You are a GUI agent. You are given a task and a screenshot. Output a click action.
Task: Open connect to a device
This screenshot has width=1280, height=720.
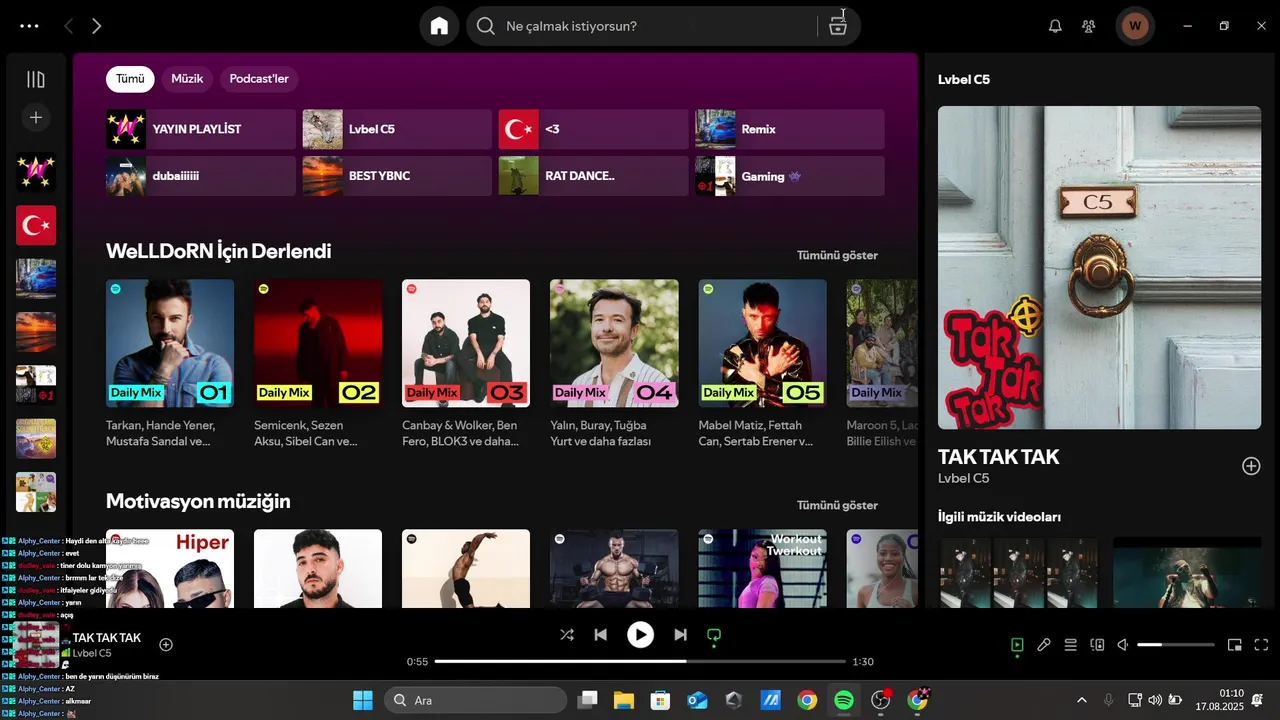point(1097,645)
